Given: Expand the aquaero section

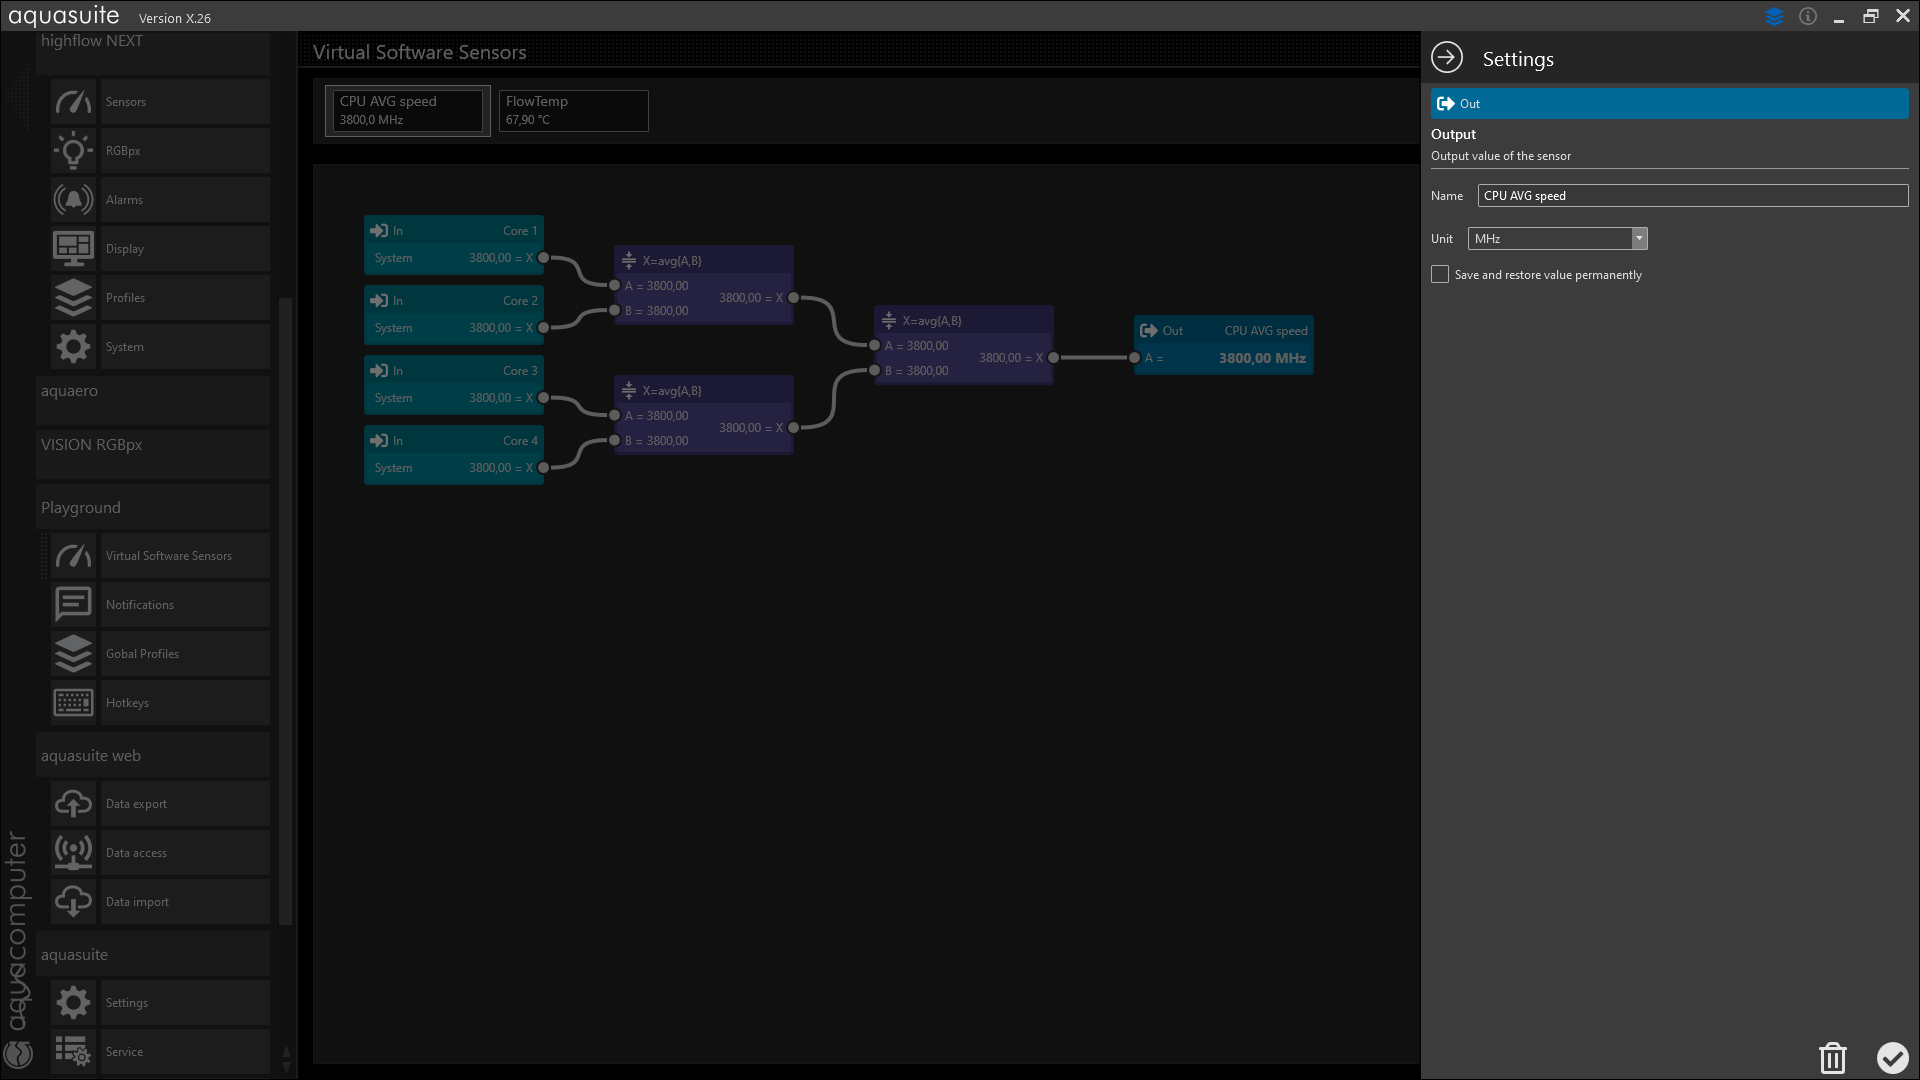Looking at the screenshot, I should 153,400.
